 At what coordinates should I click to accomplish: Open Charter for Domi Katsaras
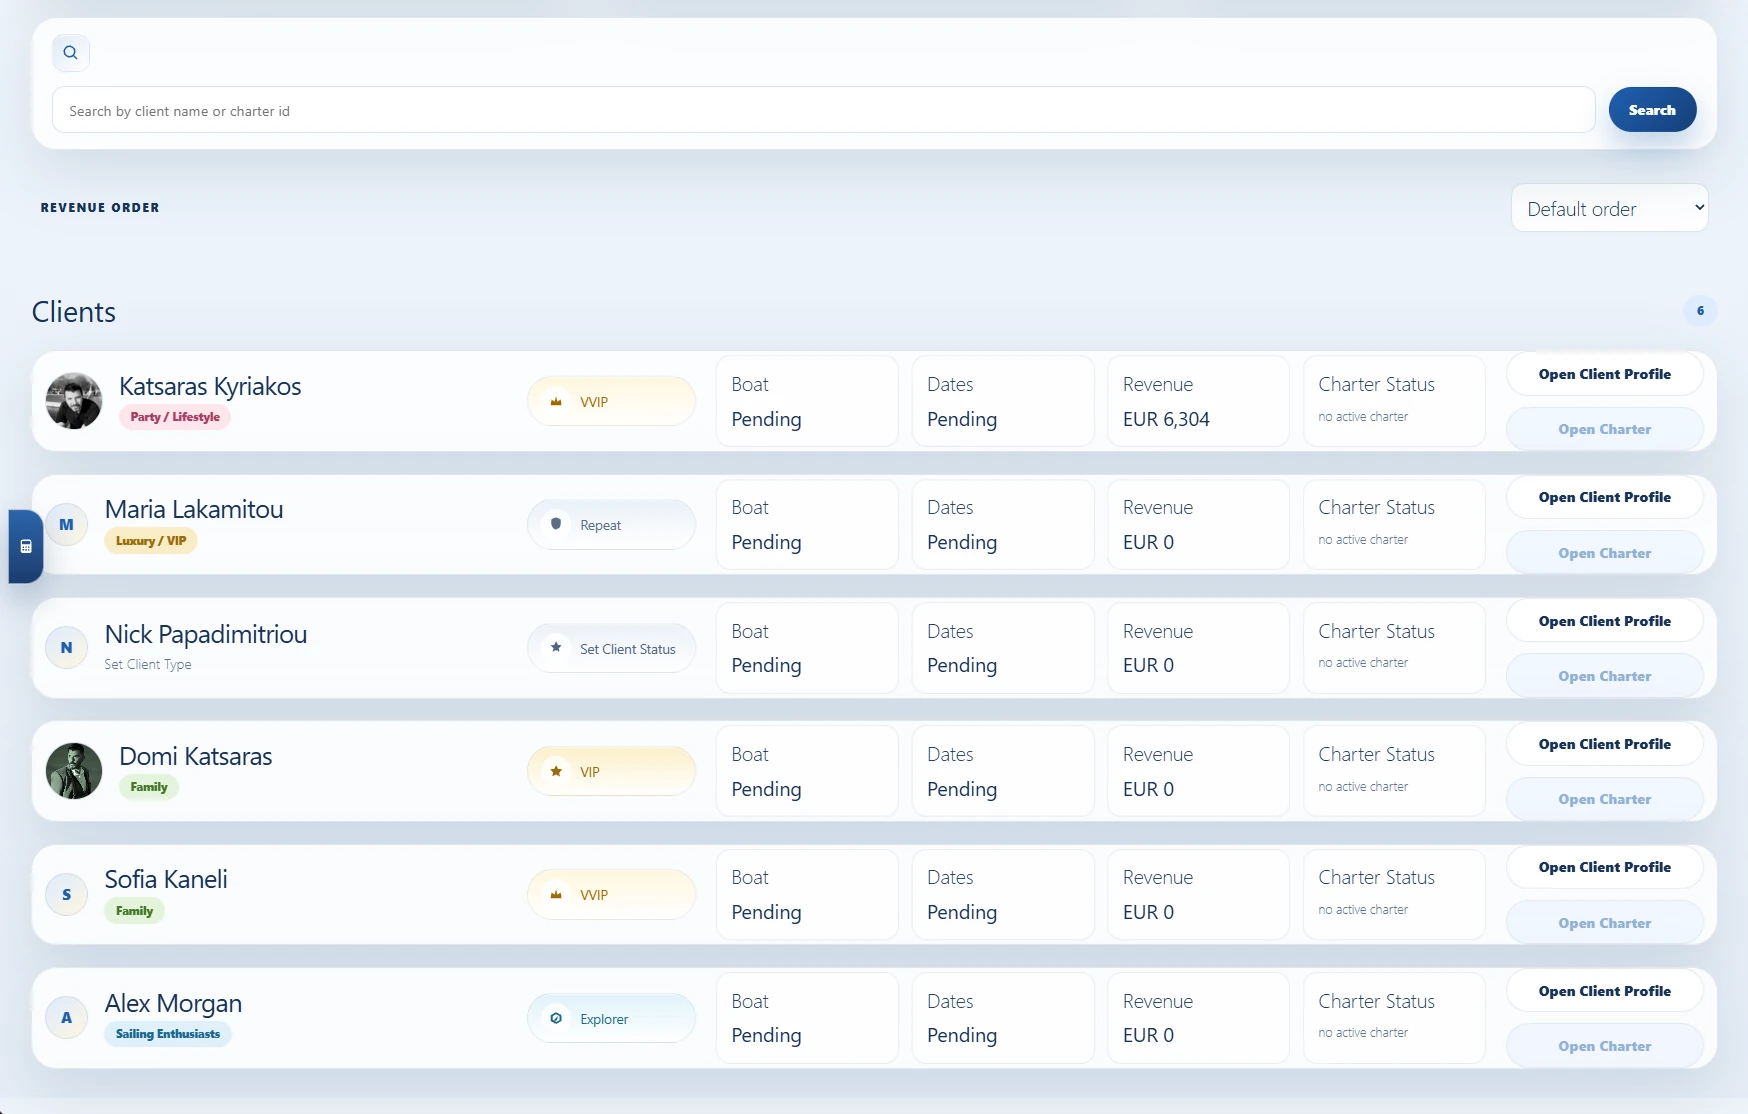[1604, 799]
